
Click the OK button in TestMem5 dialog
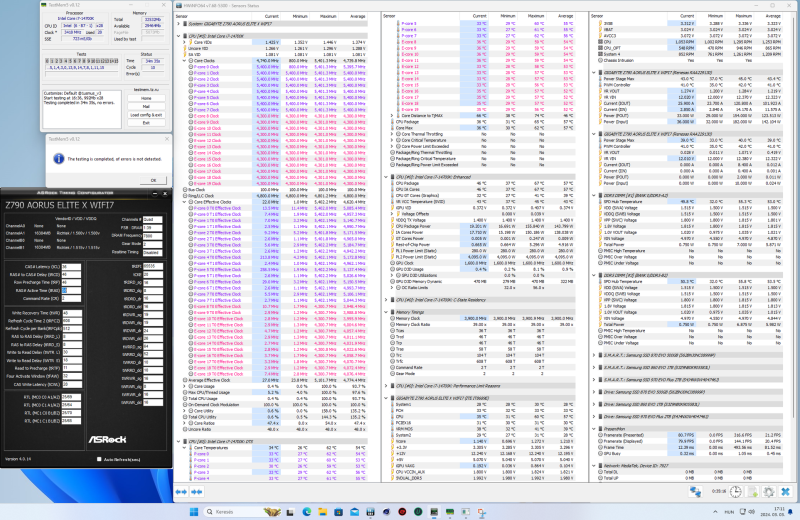tap(153, 180)
